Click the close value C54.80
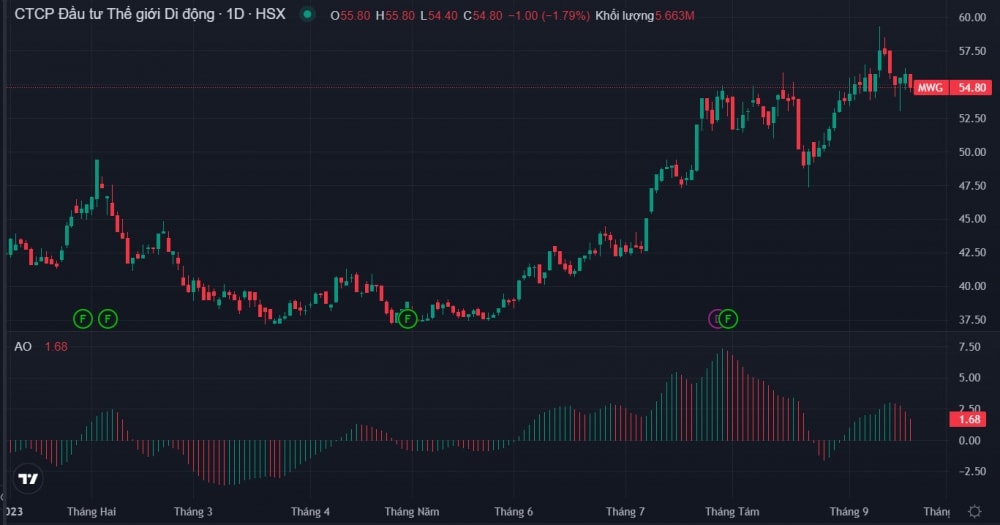This screenshot has width=1000, height=525. (x=483, y=15)
